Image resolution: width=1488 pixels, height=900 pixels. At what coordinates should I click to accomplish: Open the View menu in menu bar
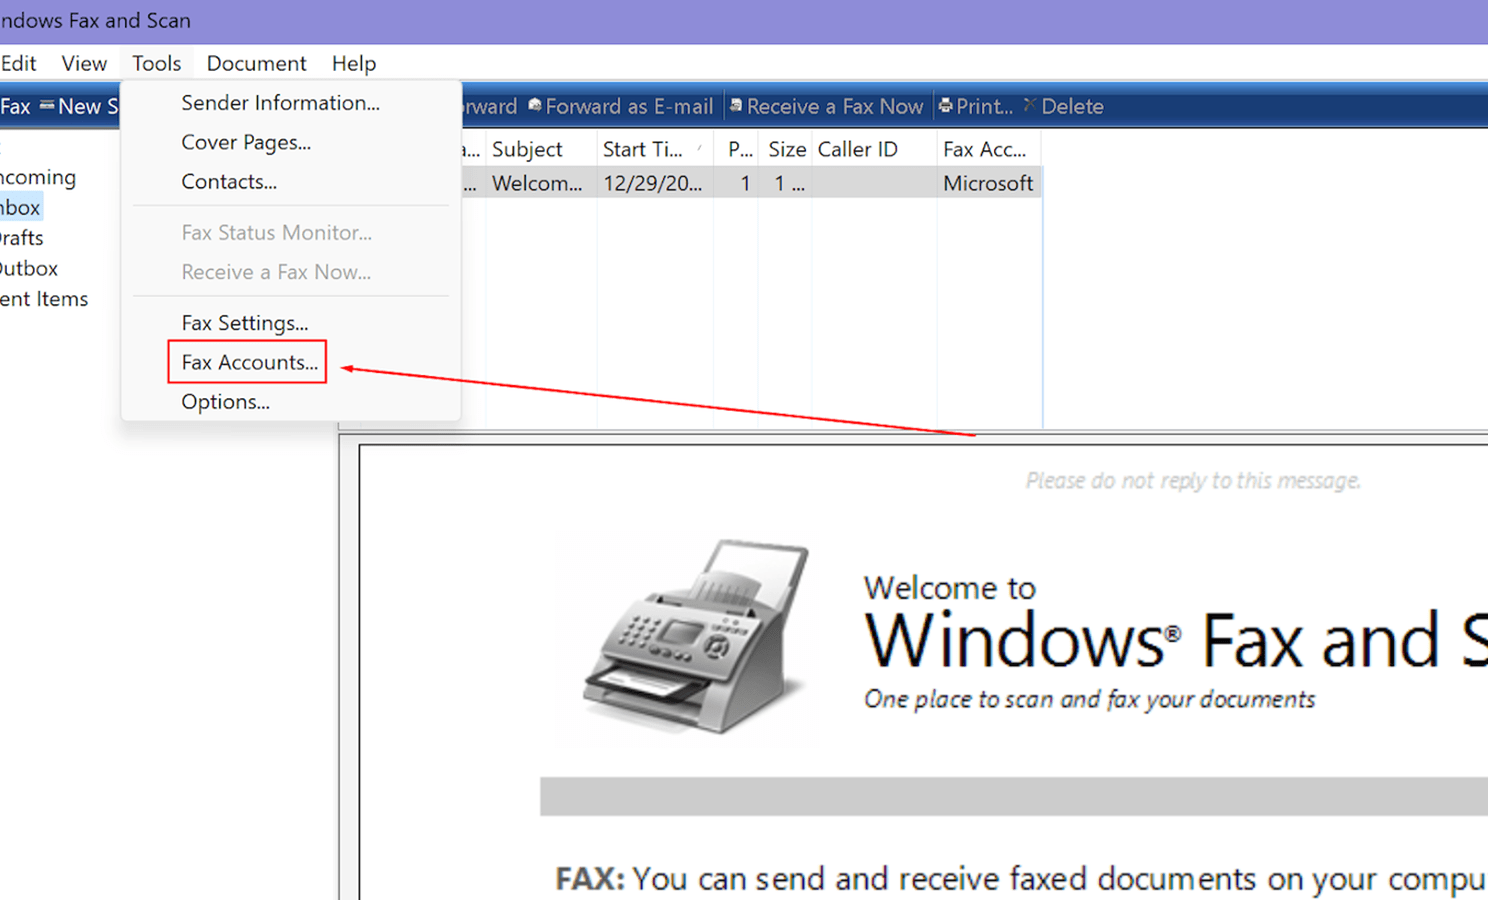[84, 63]
